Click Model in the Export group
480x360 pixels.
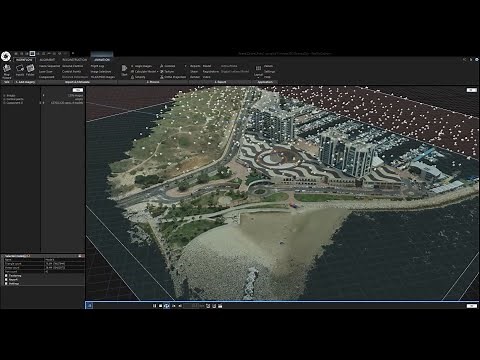point(207,66)
